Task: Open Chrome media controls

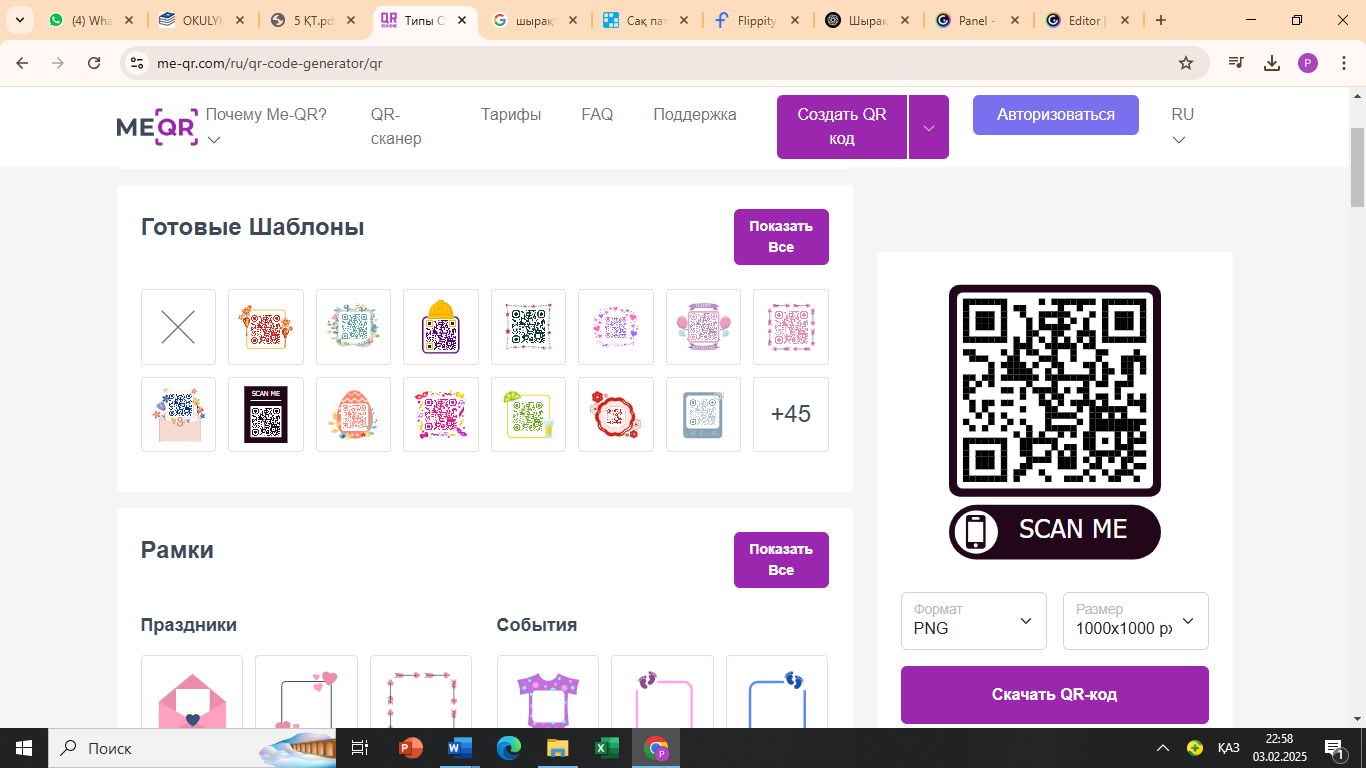Action: [1237, 63]
